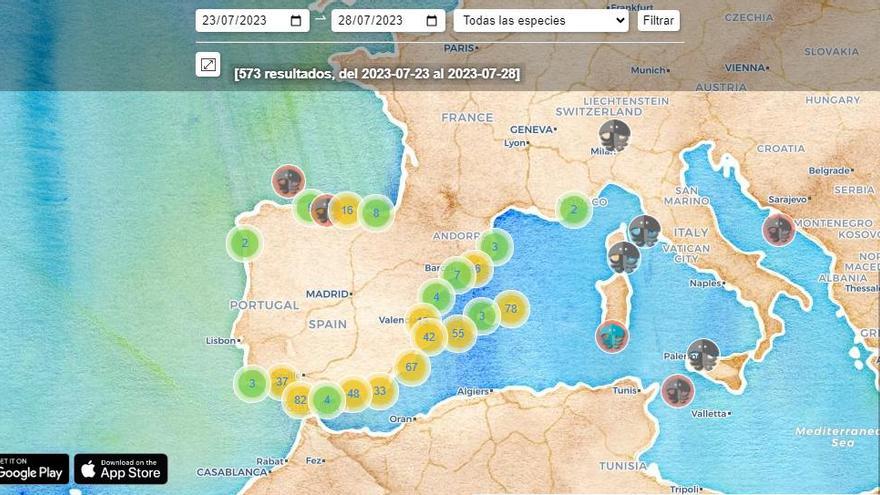880x495 pixels.
Task: Click the VIENNA city label
Action: (745, 68)
